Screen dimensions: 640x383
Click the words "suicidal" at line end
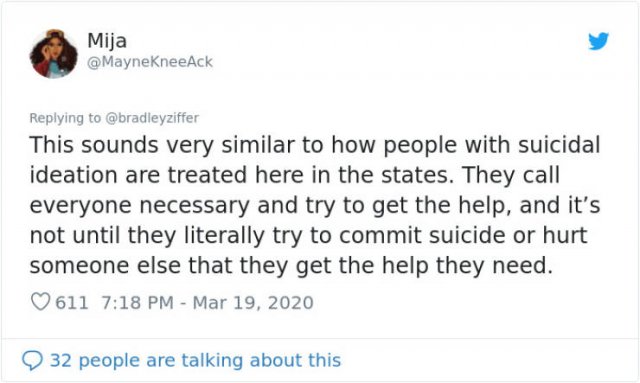coord(559,145)
